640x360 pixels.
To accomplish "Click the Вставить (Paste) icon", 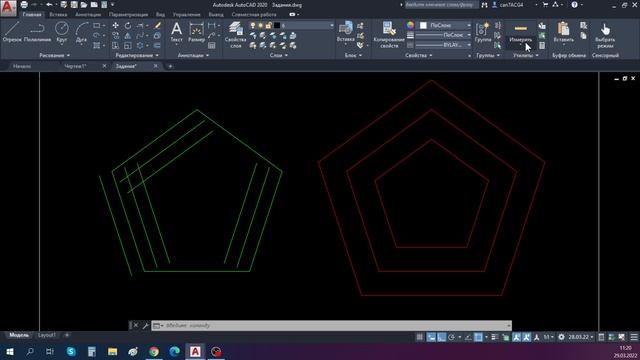I will 564,32.
